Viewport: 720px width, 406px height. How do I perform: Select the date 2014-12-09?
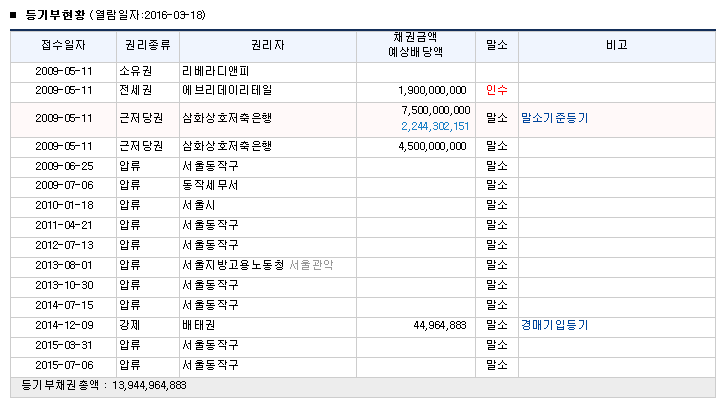pos(64,325)
